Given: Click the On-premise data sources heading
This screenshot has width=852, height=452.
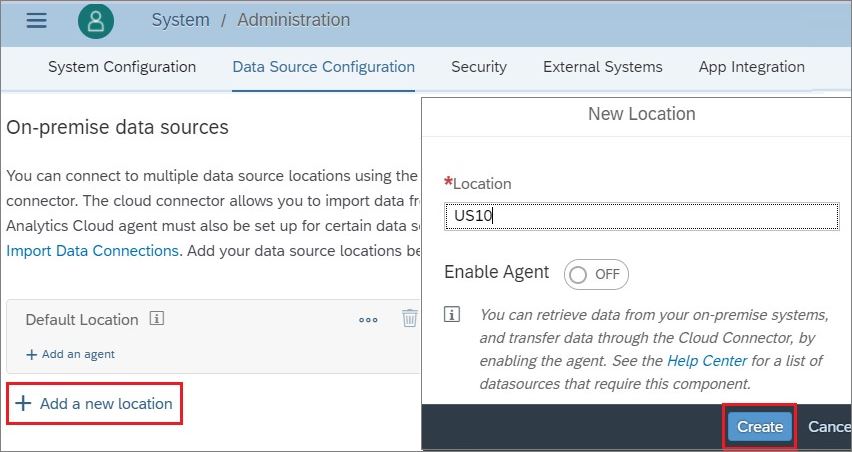Looking at the screenshot, I should (x=117, y=127).
